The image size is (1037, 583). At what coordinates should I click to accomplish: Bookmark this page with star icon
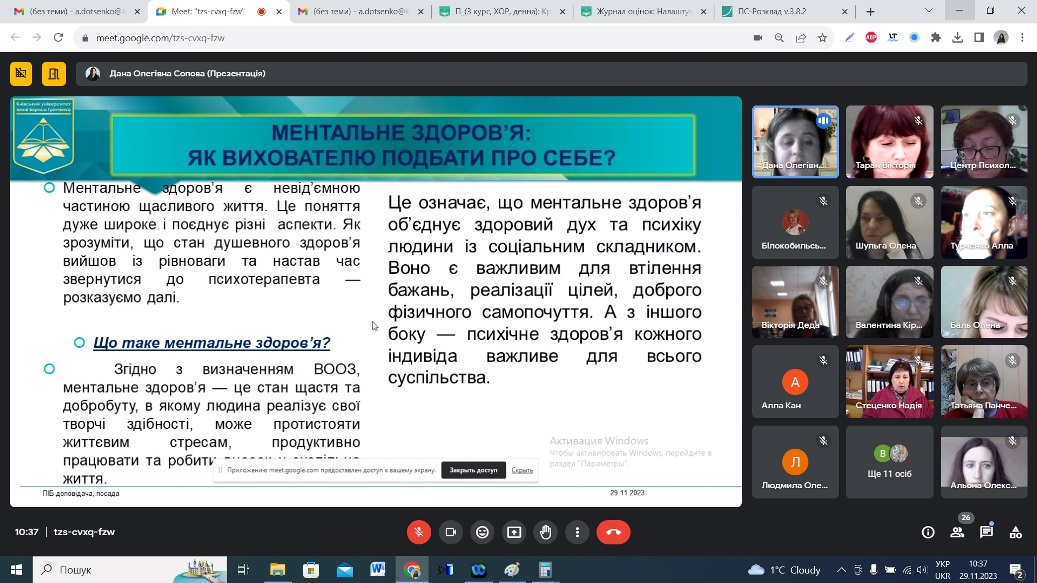[x=823, y=38]
